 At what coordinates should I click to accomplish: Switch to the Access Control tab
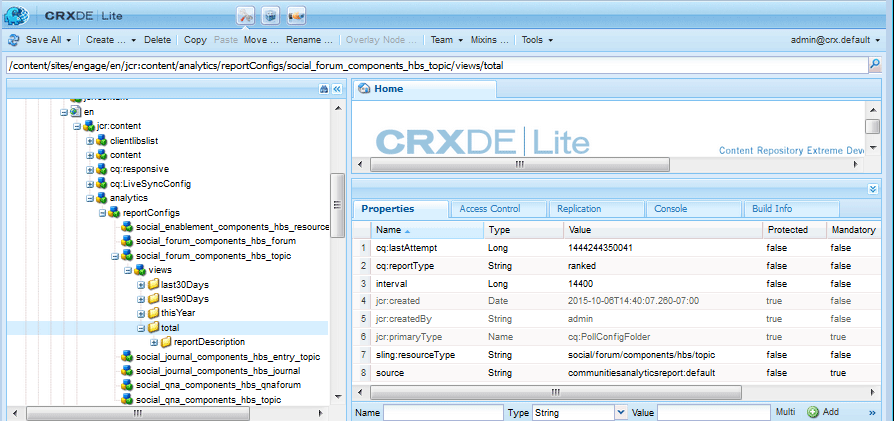point(490,209)
